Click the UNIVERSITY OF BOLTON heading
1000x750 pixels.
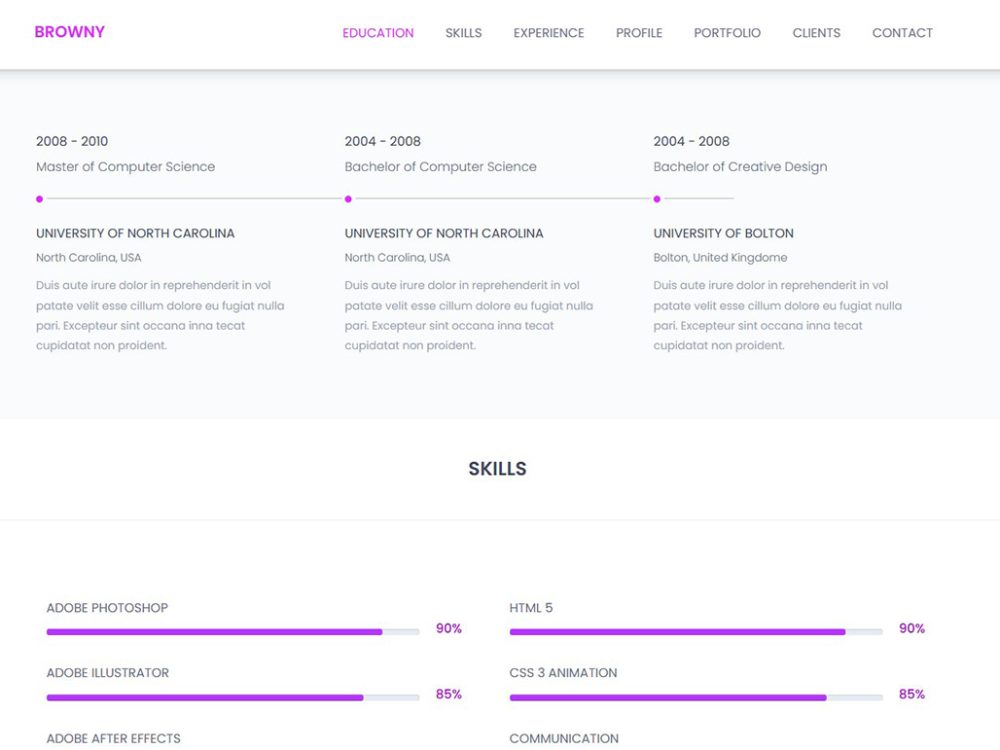[x=723, y=233]
